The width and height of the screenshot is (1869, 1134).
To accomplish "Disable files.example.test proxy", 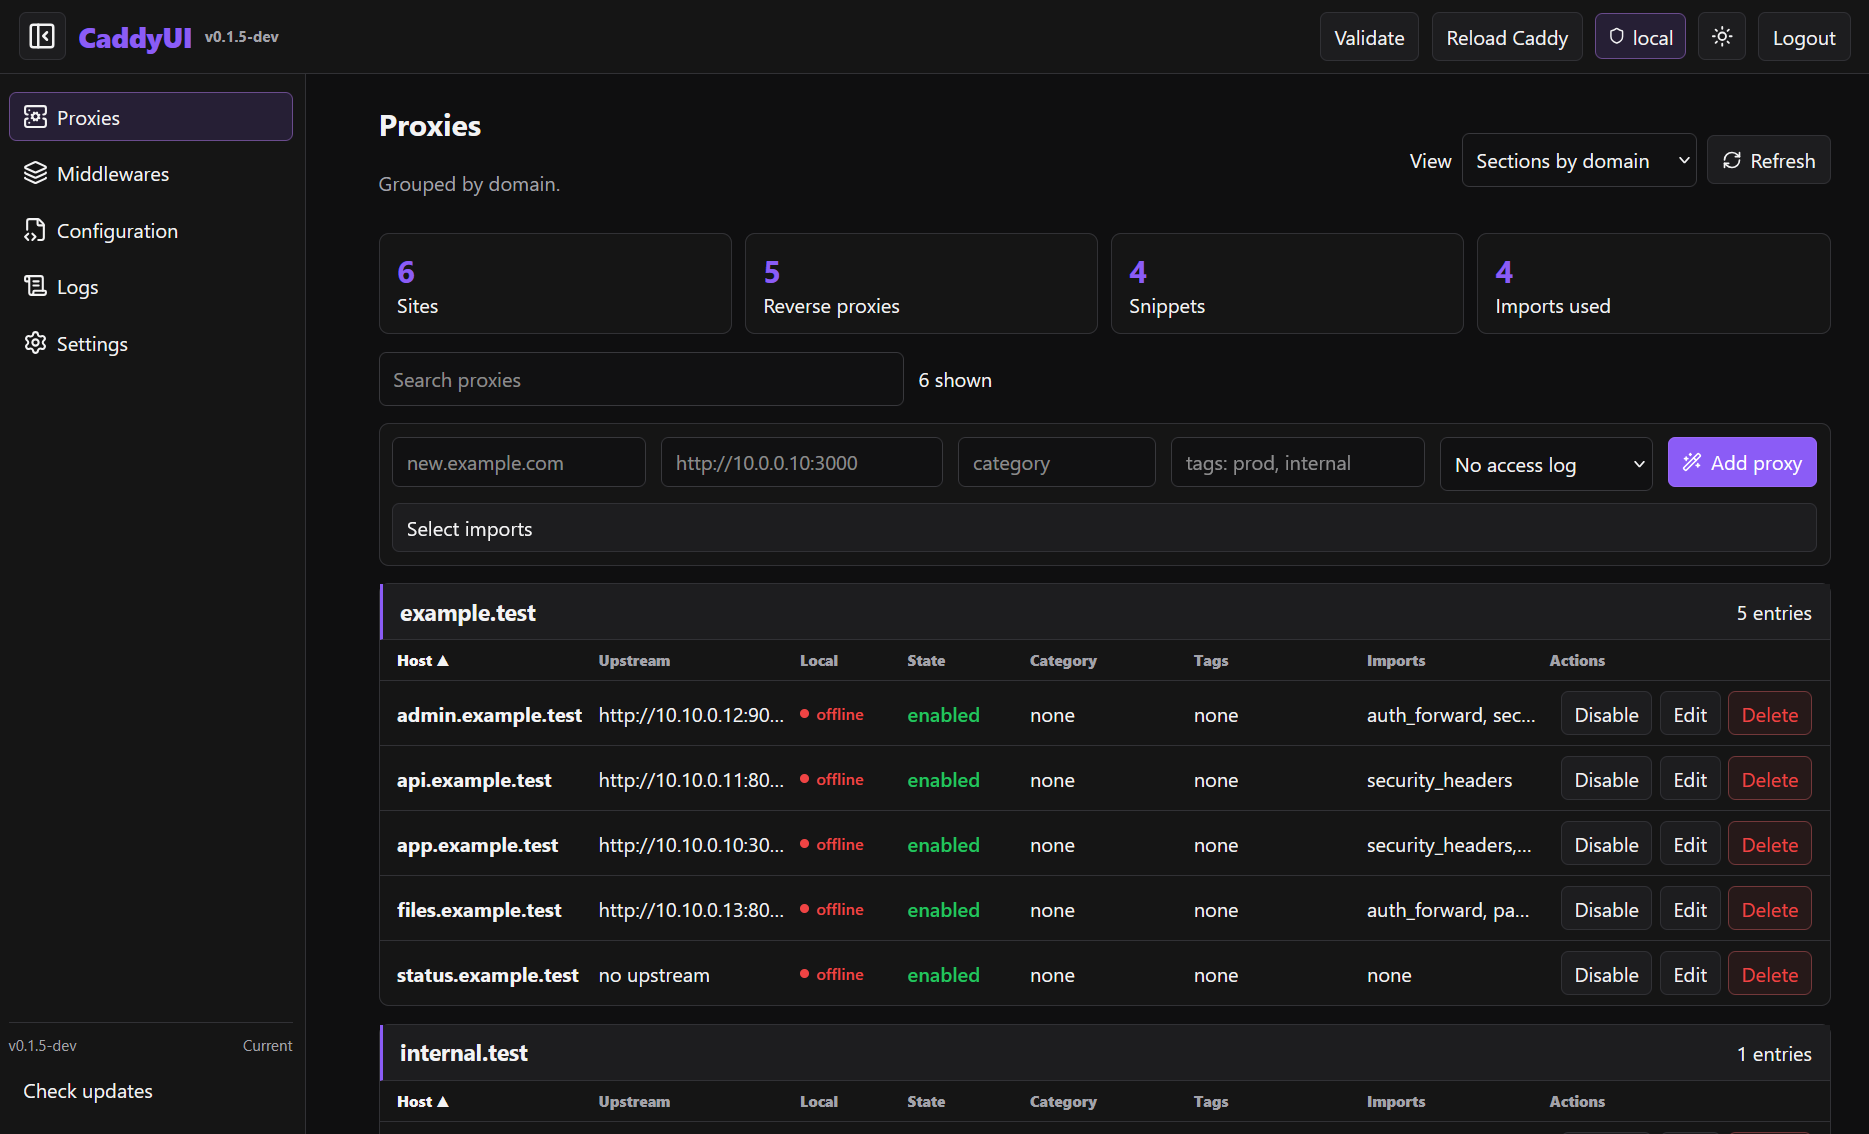I will coord(1606,909).
